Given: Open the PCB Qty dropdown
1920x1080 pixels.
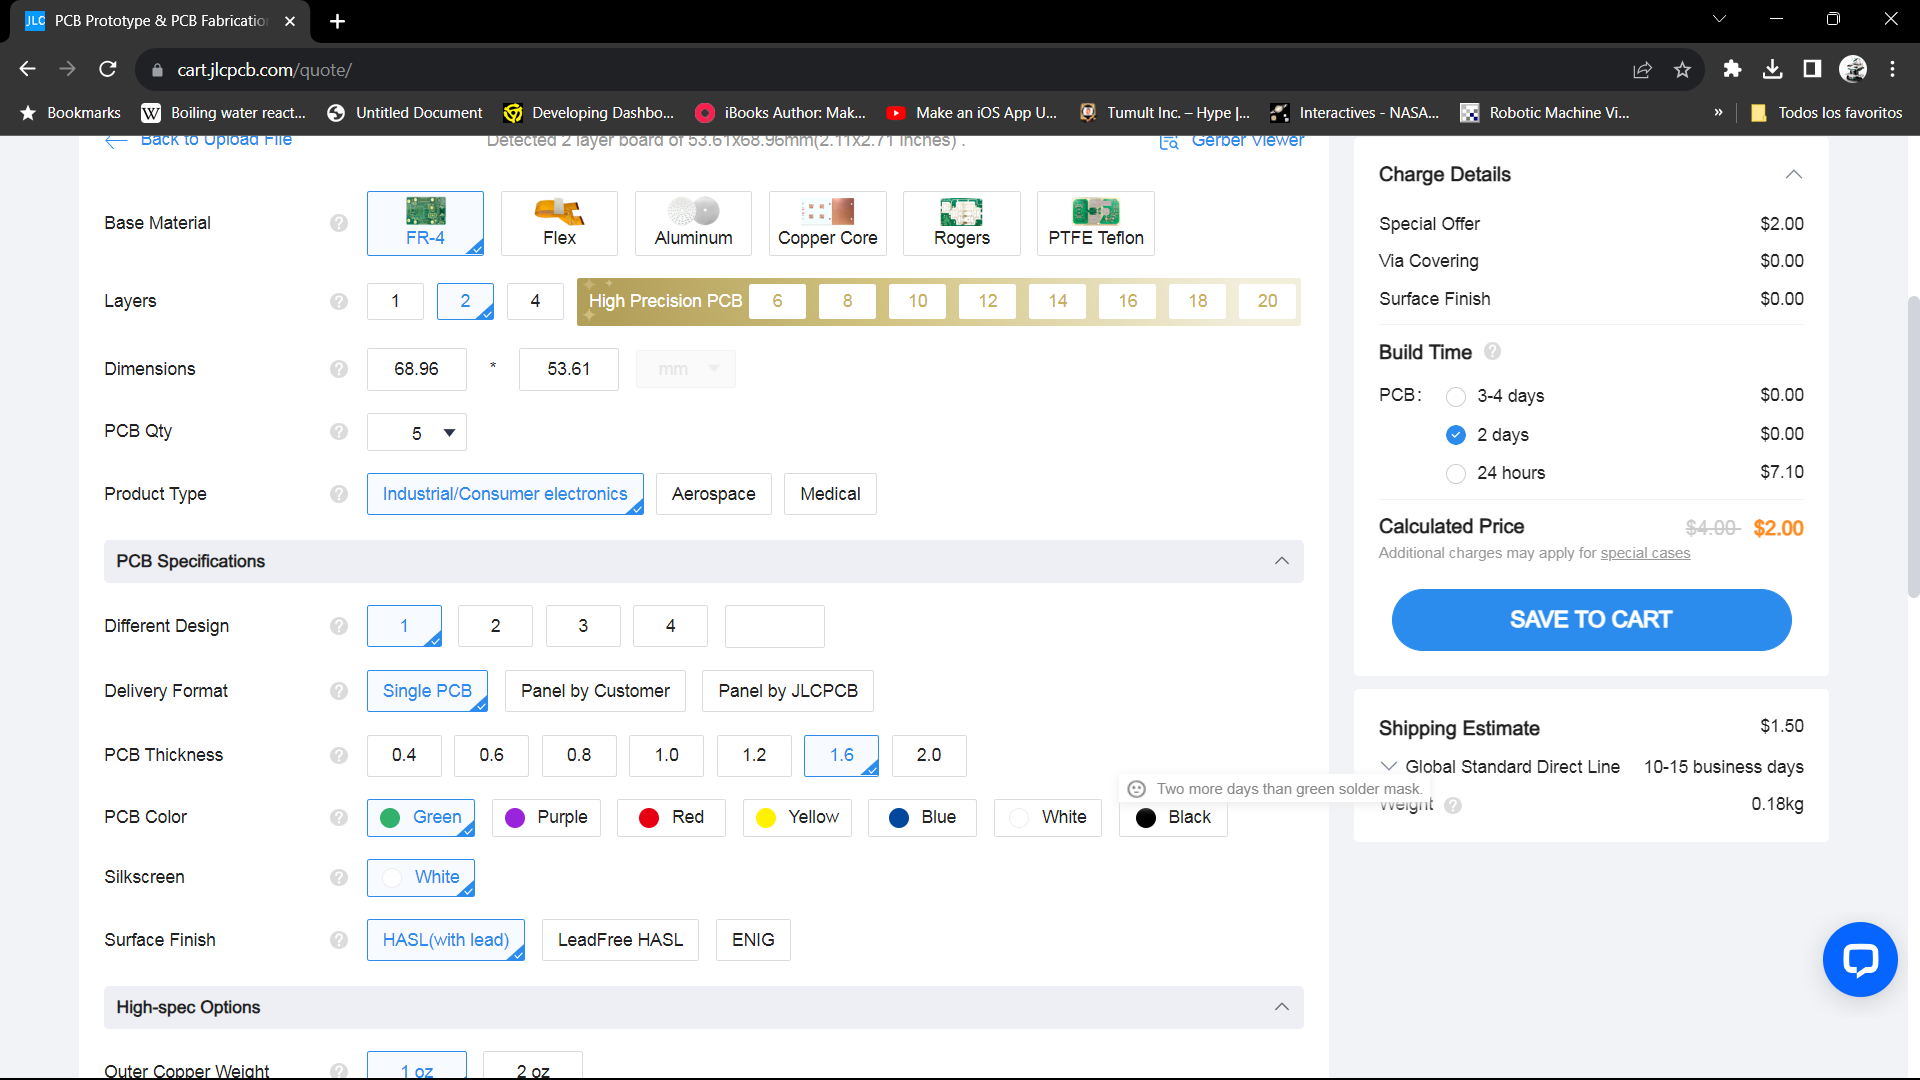Looking at the screenshot, I should (417, 433).
